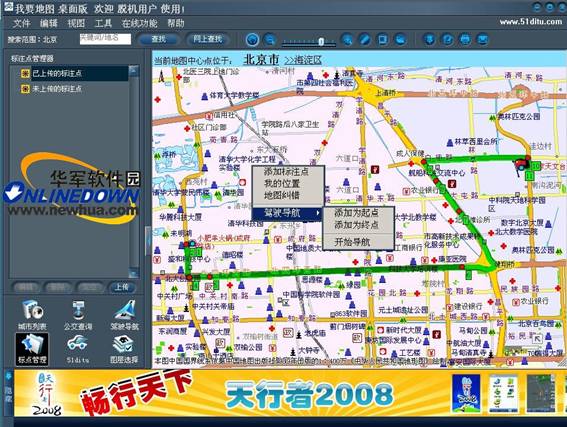
Task: Click 上清桥 label on map
Action: coord(385,93)
